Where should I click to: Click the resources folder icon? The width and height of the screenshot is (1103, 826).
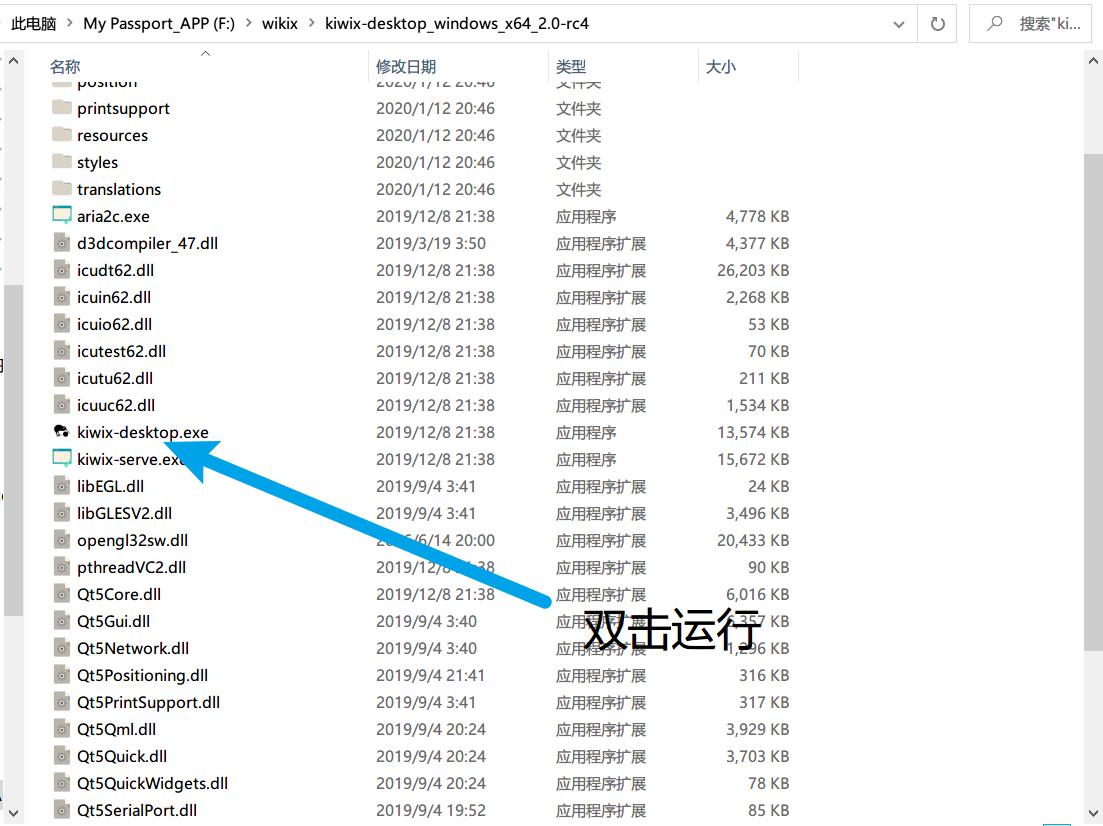coord(62,135)
